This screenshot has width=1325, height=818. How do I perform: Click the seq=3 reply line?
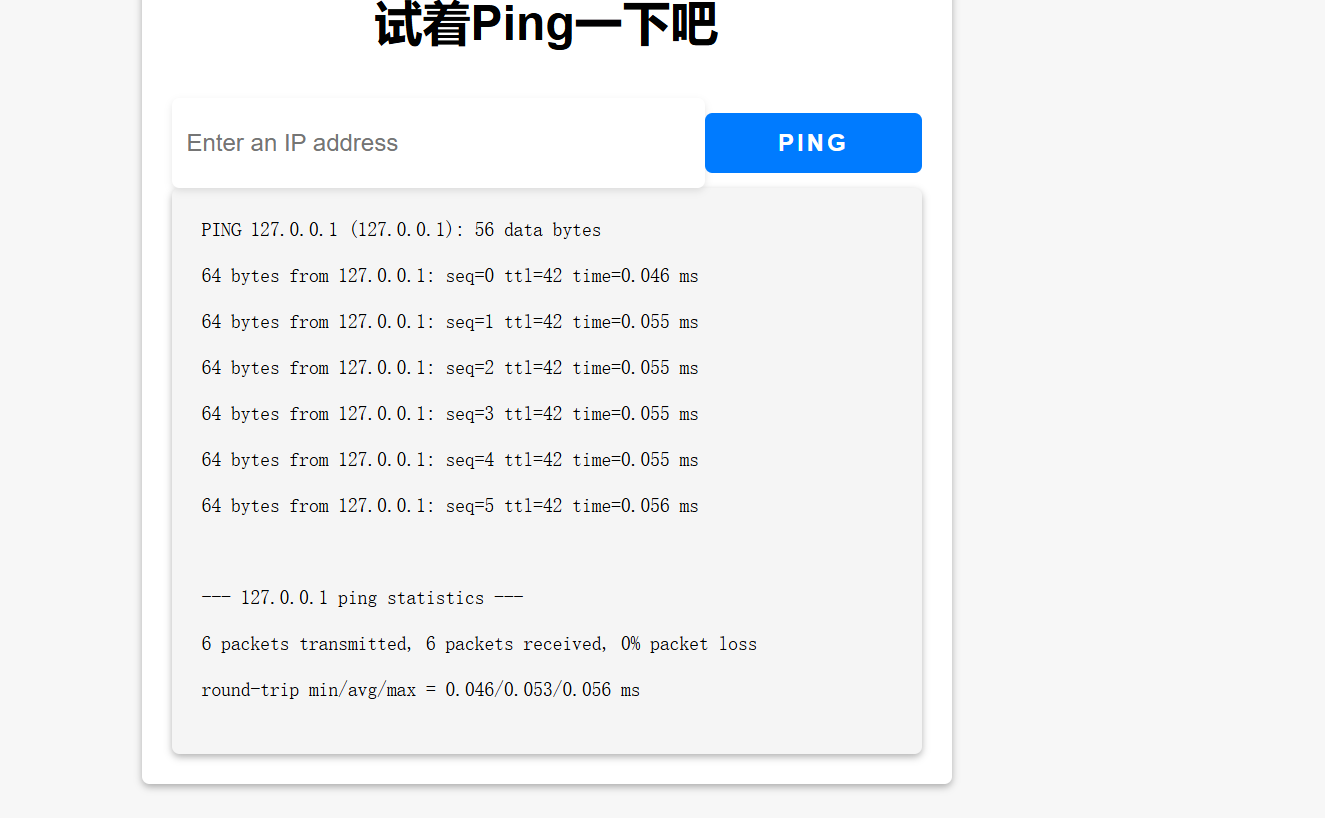pos(449,414)
